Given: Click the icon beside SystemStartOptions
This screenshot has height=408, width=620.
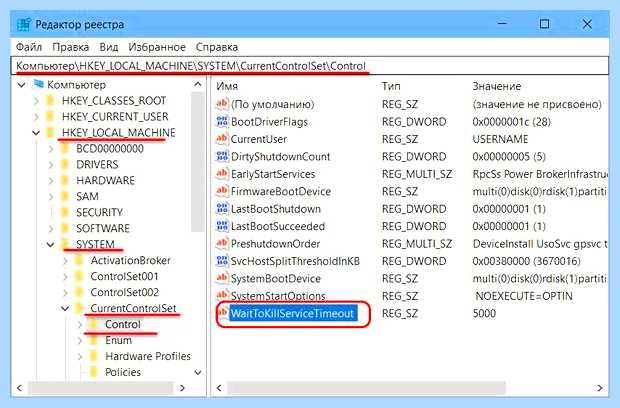Looking at the screenshot, I should point(222,295).
